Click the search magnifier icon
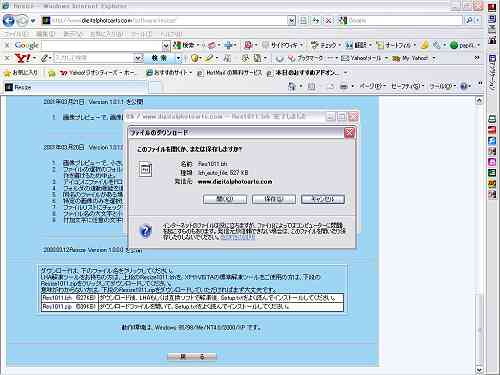The height and width of the screenshot is (375, 500). [469, 20]
